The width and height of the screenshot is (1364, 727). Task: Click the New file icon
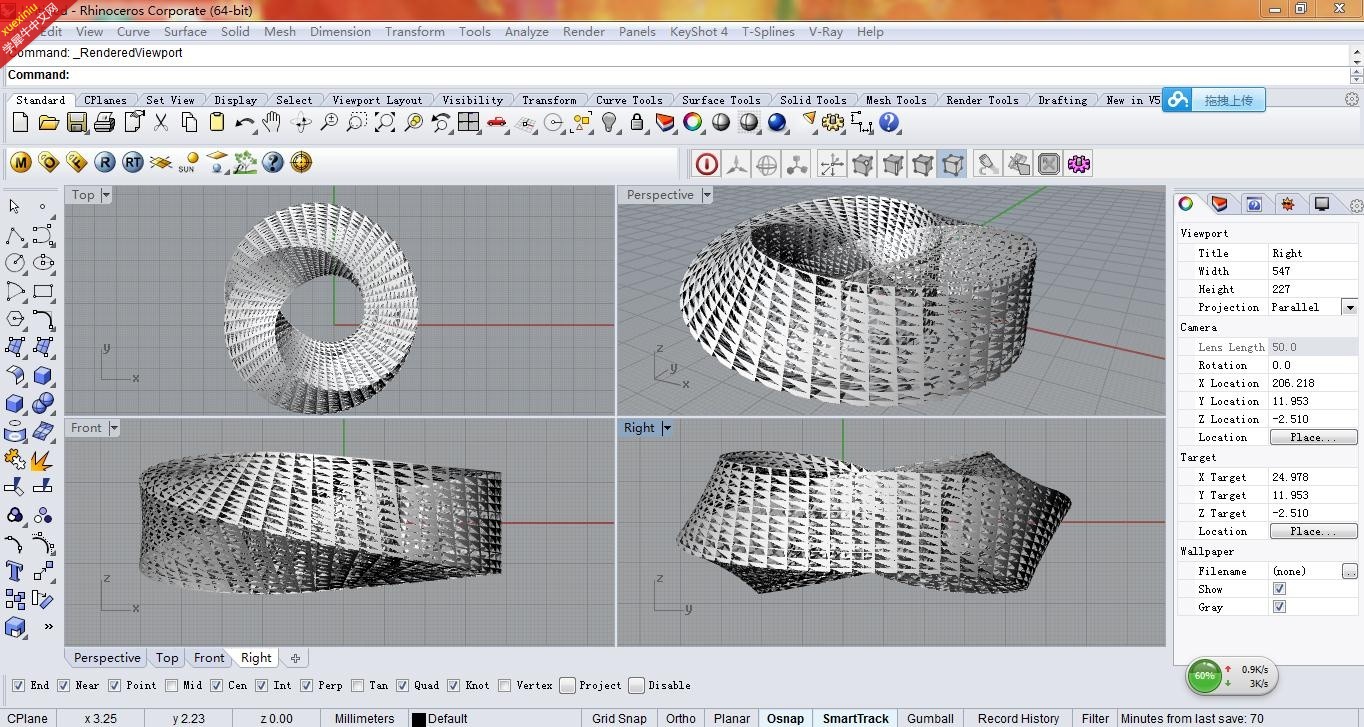click(x=20, y=123)
